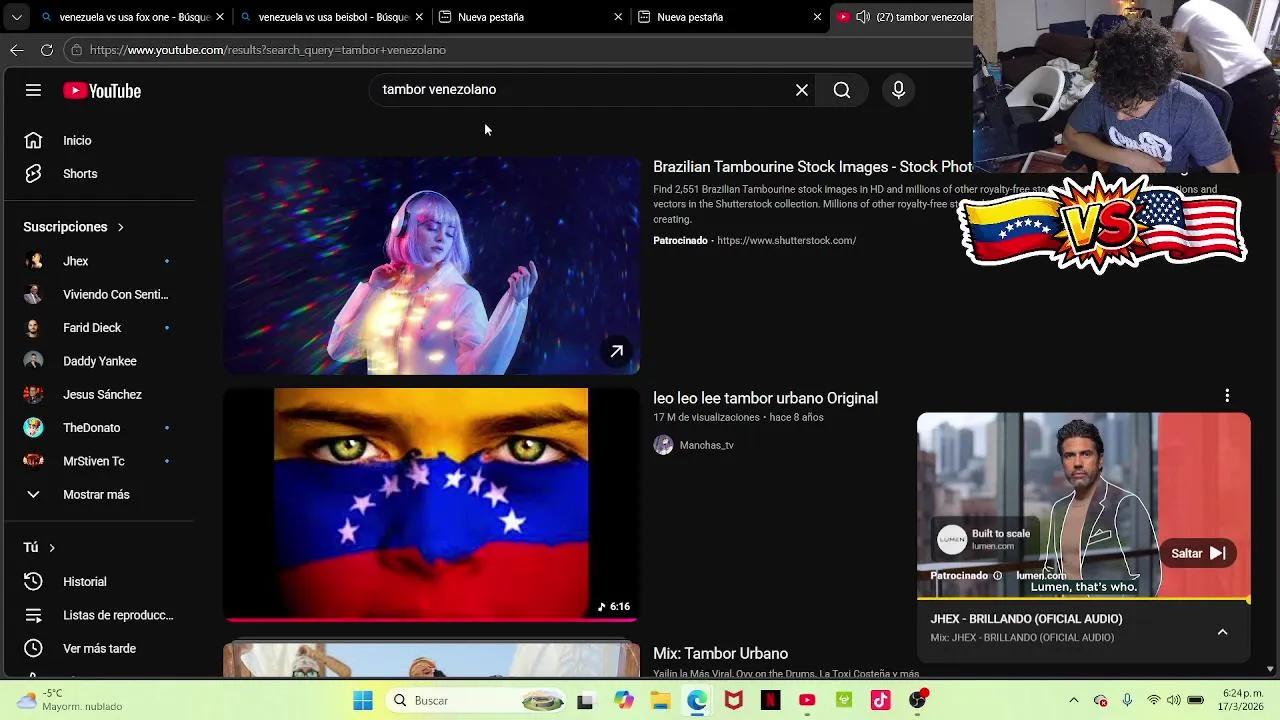
Task: Open File Explorer from the taskbar
Action: pyautogui.click(x=660, y=701)
